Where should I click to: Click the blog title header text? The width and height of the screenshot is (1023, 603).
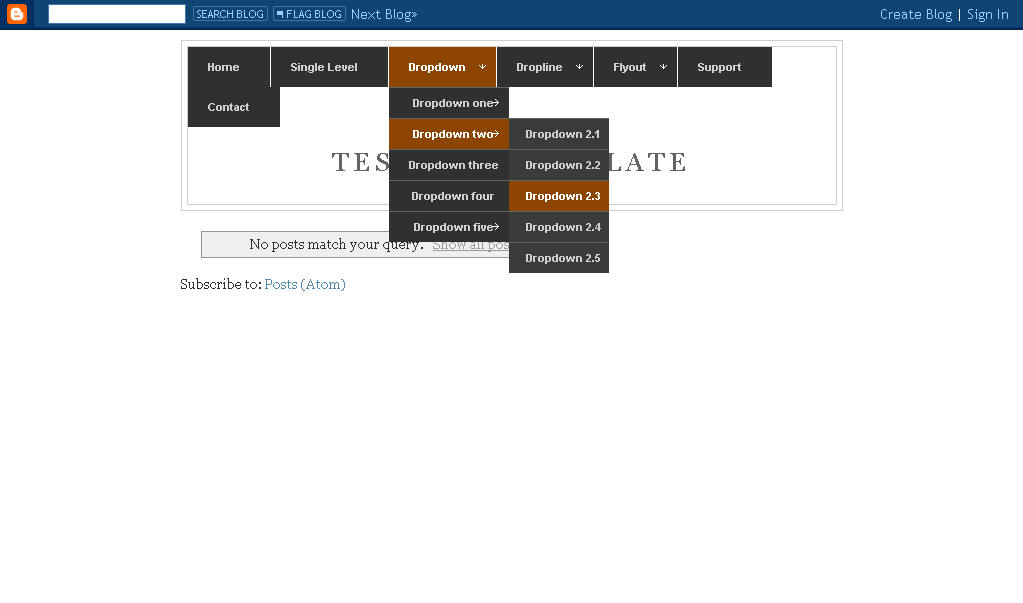tap(509, 162)
